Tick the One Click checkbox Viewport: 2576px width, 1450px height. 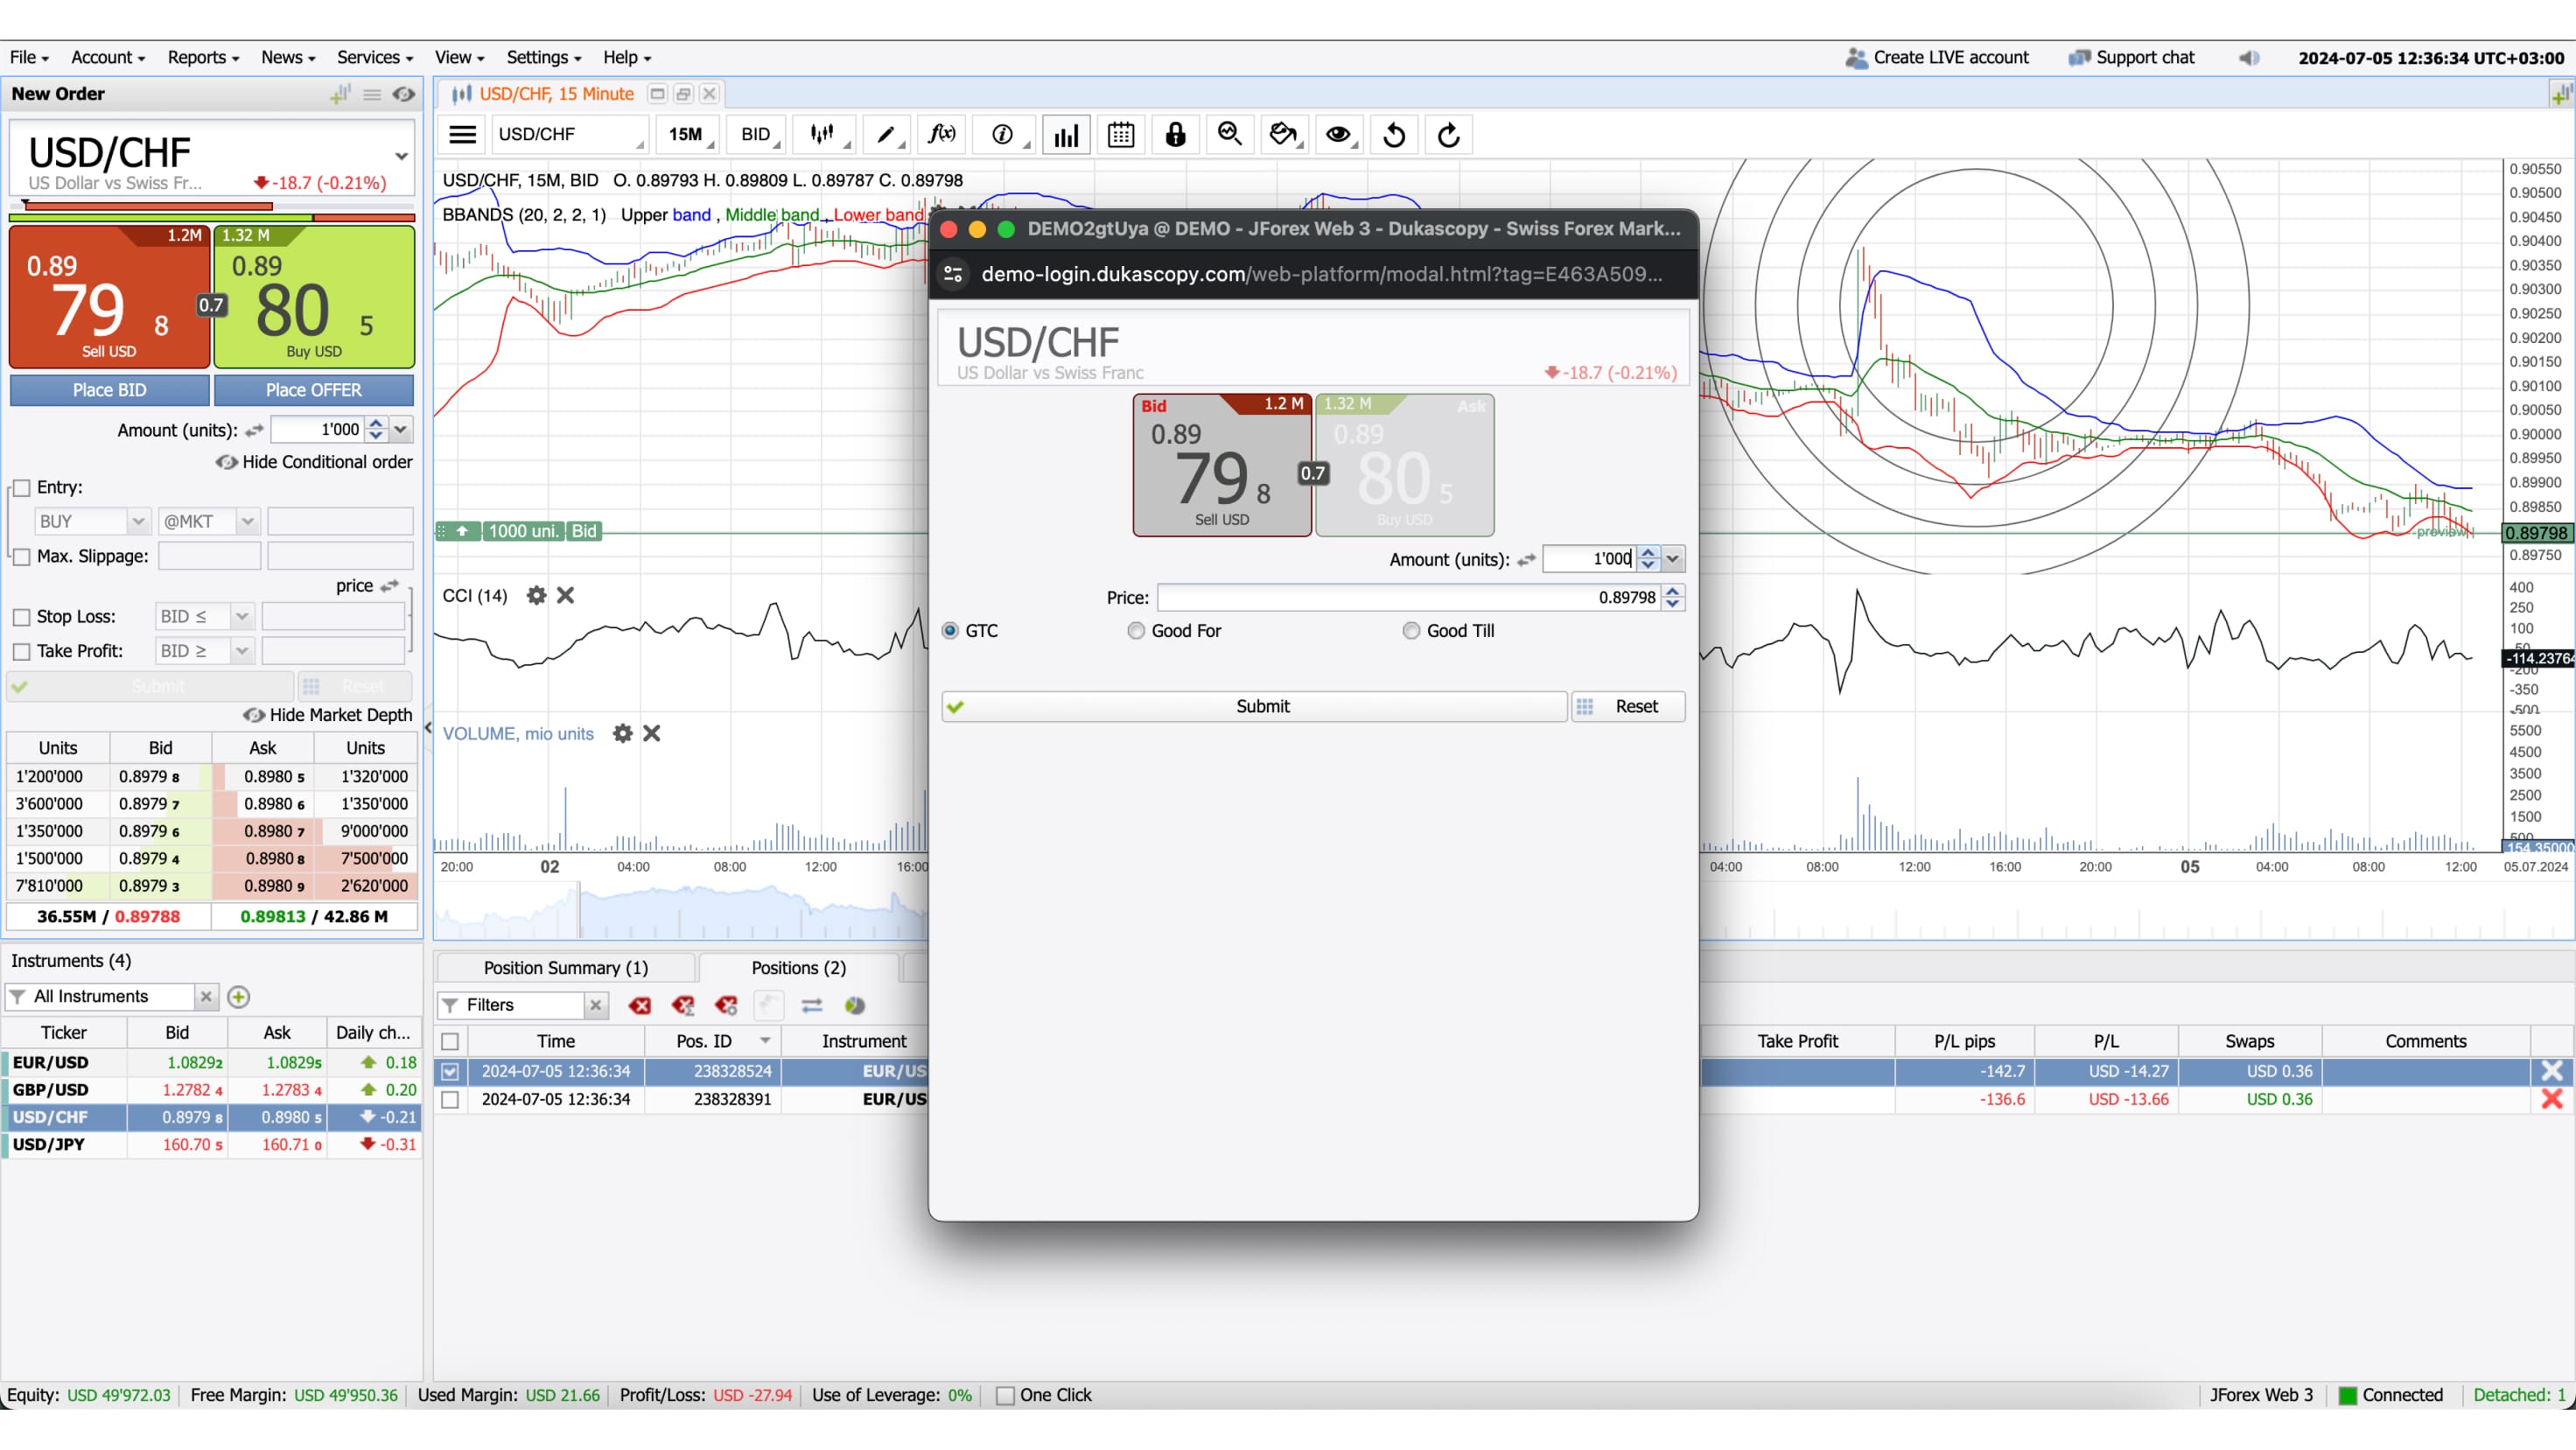pos(1006,1396)
